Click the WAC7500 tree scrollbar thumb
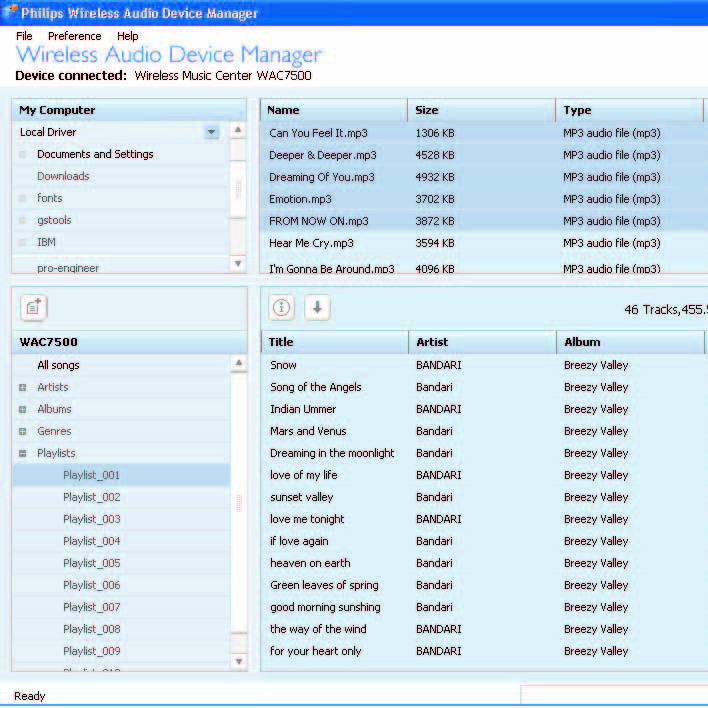 click(238, 503)
